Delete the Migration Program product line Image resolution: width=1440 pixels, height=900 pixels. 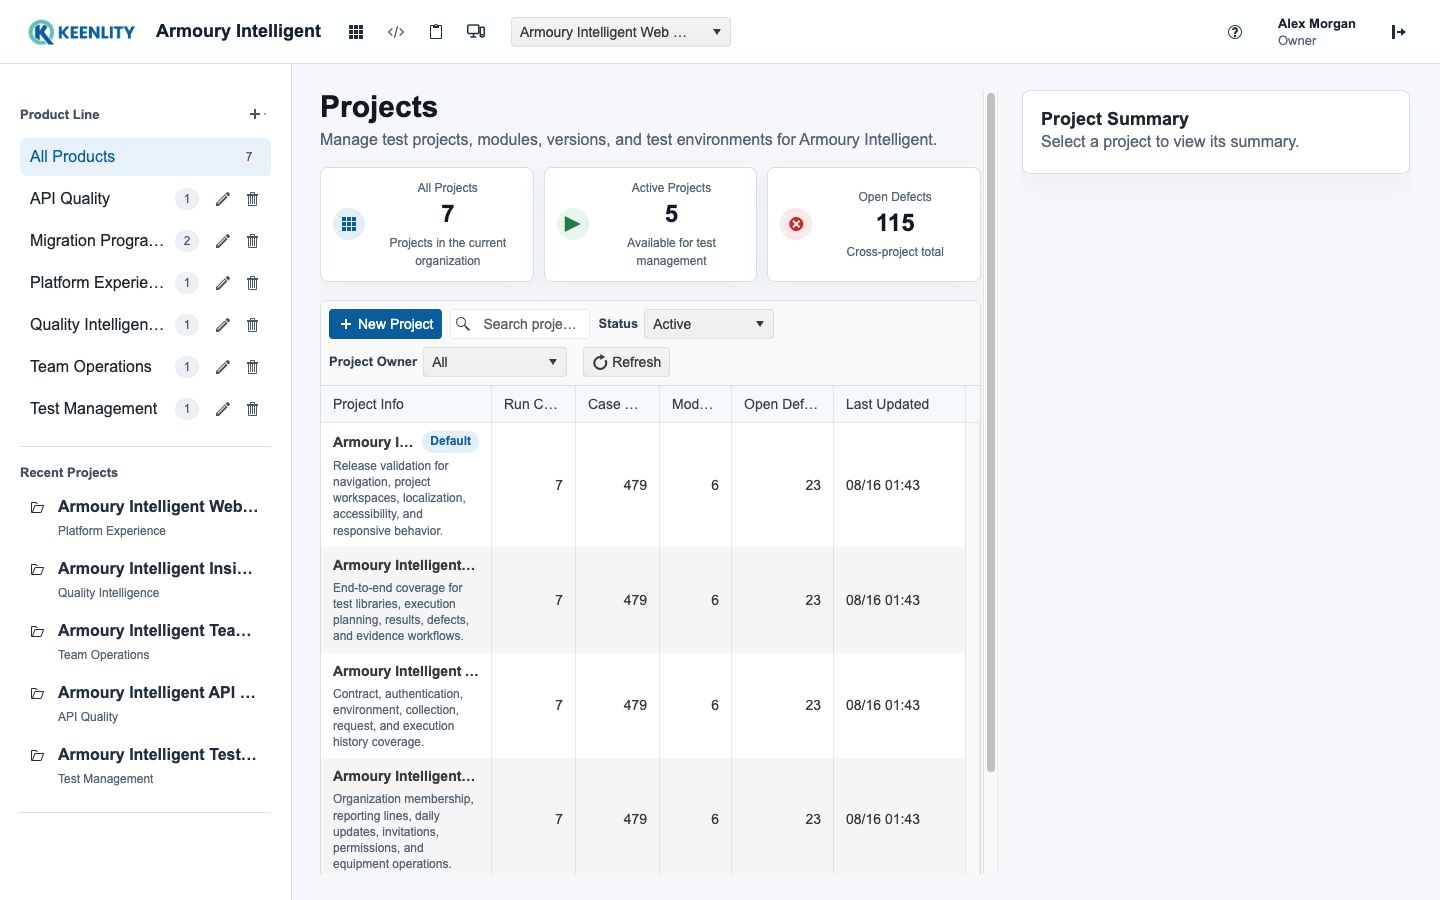[x=253, y=241]
